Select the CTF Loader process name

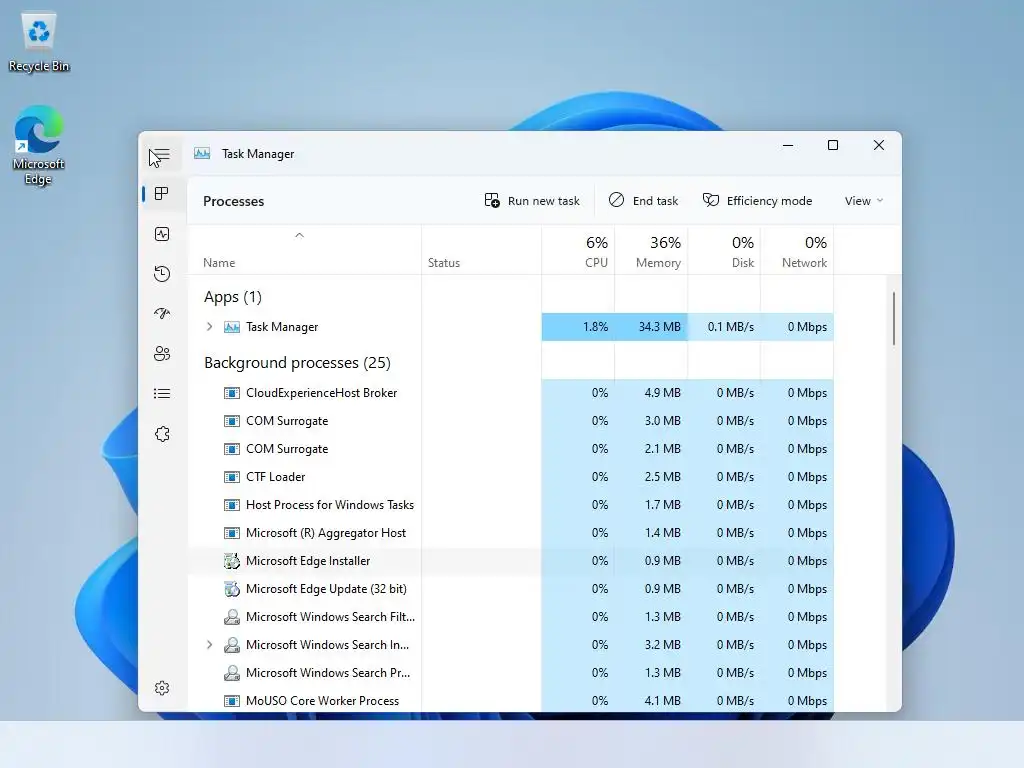click(x=276, y=477)
